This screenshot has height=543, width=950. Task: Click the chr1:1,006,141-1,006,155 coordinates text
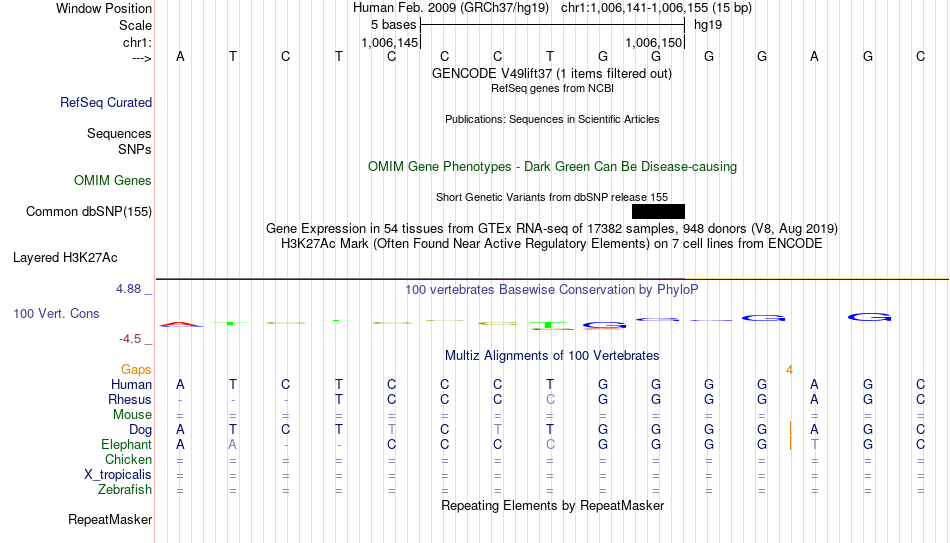tap(656, 8)
